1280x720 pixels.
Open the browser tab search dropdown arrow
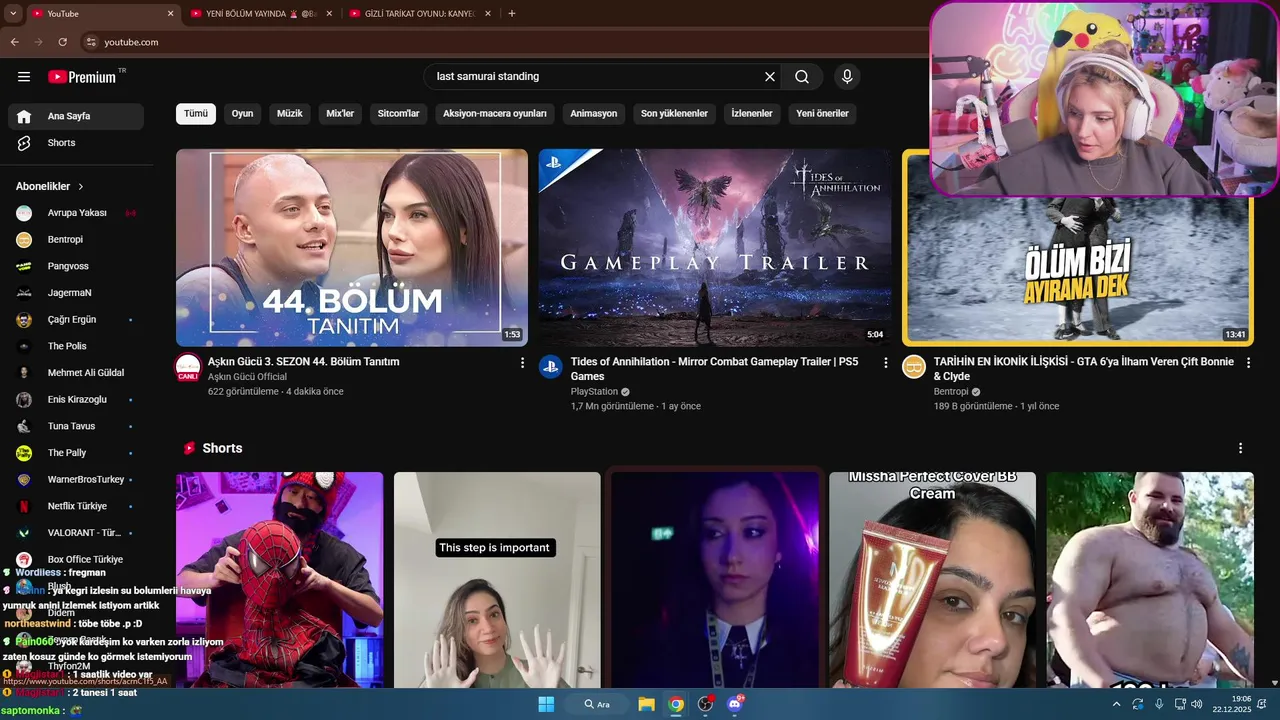13,13
